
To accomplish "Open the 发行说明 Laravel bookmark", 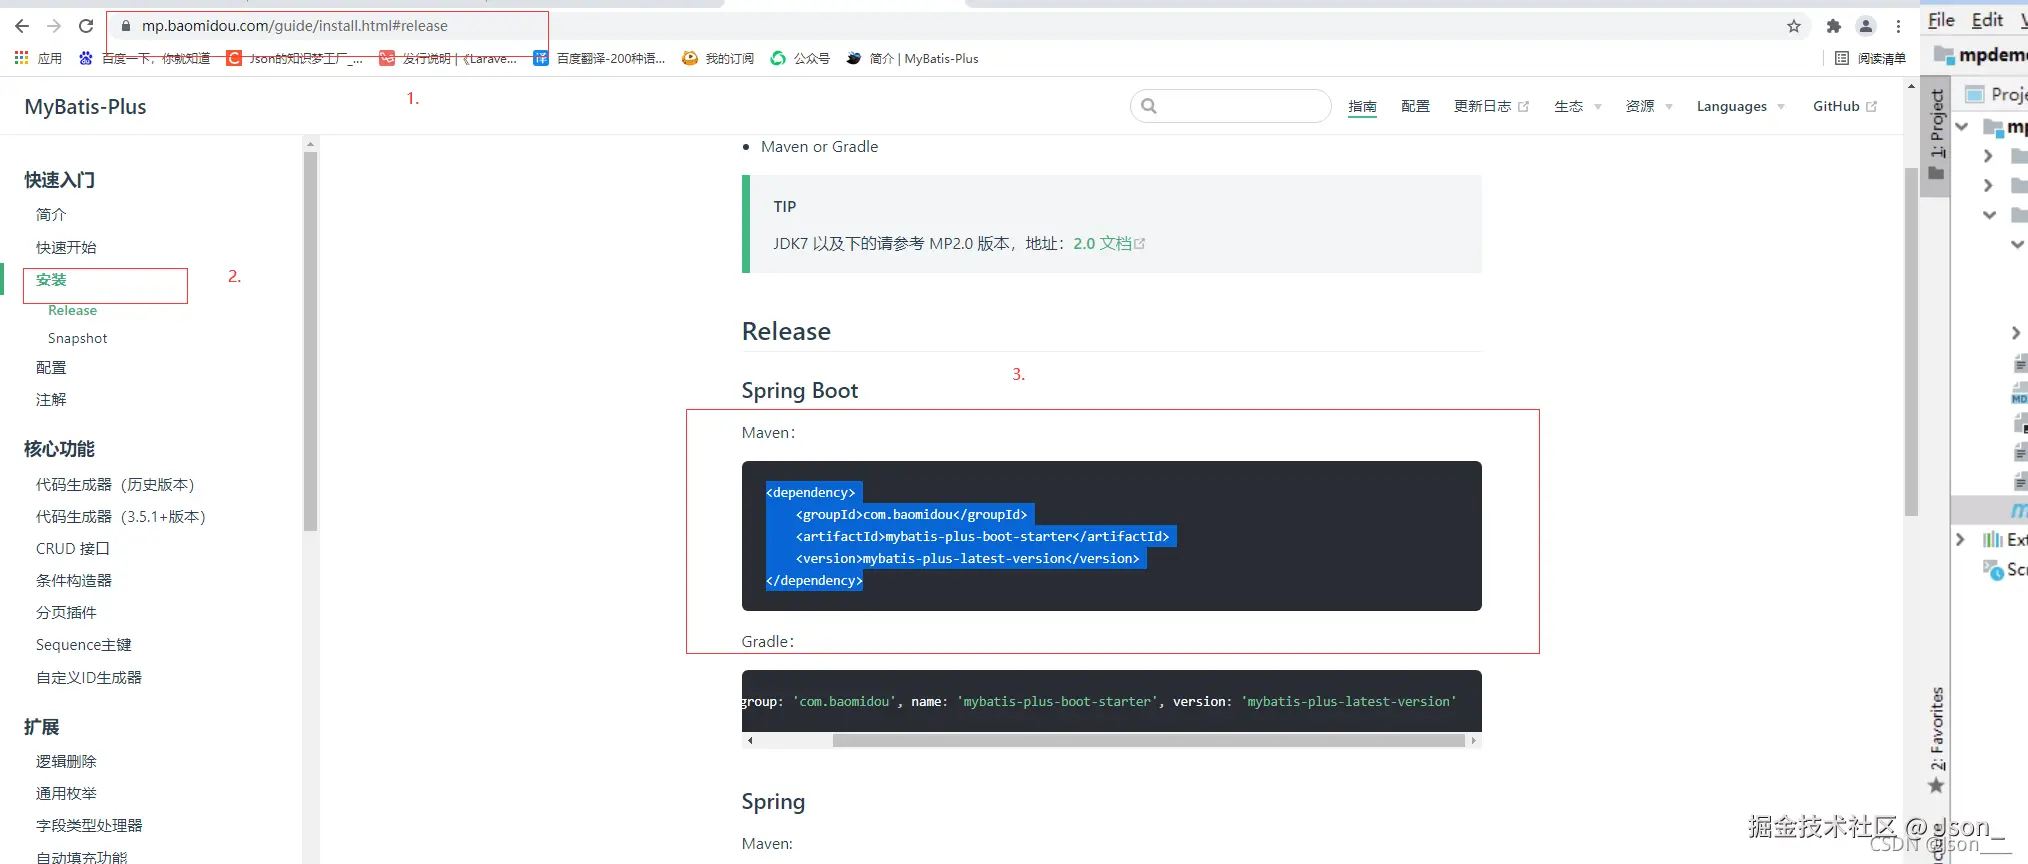I will [x=449, y=59].
